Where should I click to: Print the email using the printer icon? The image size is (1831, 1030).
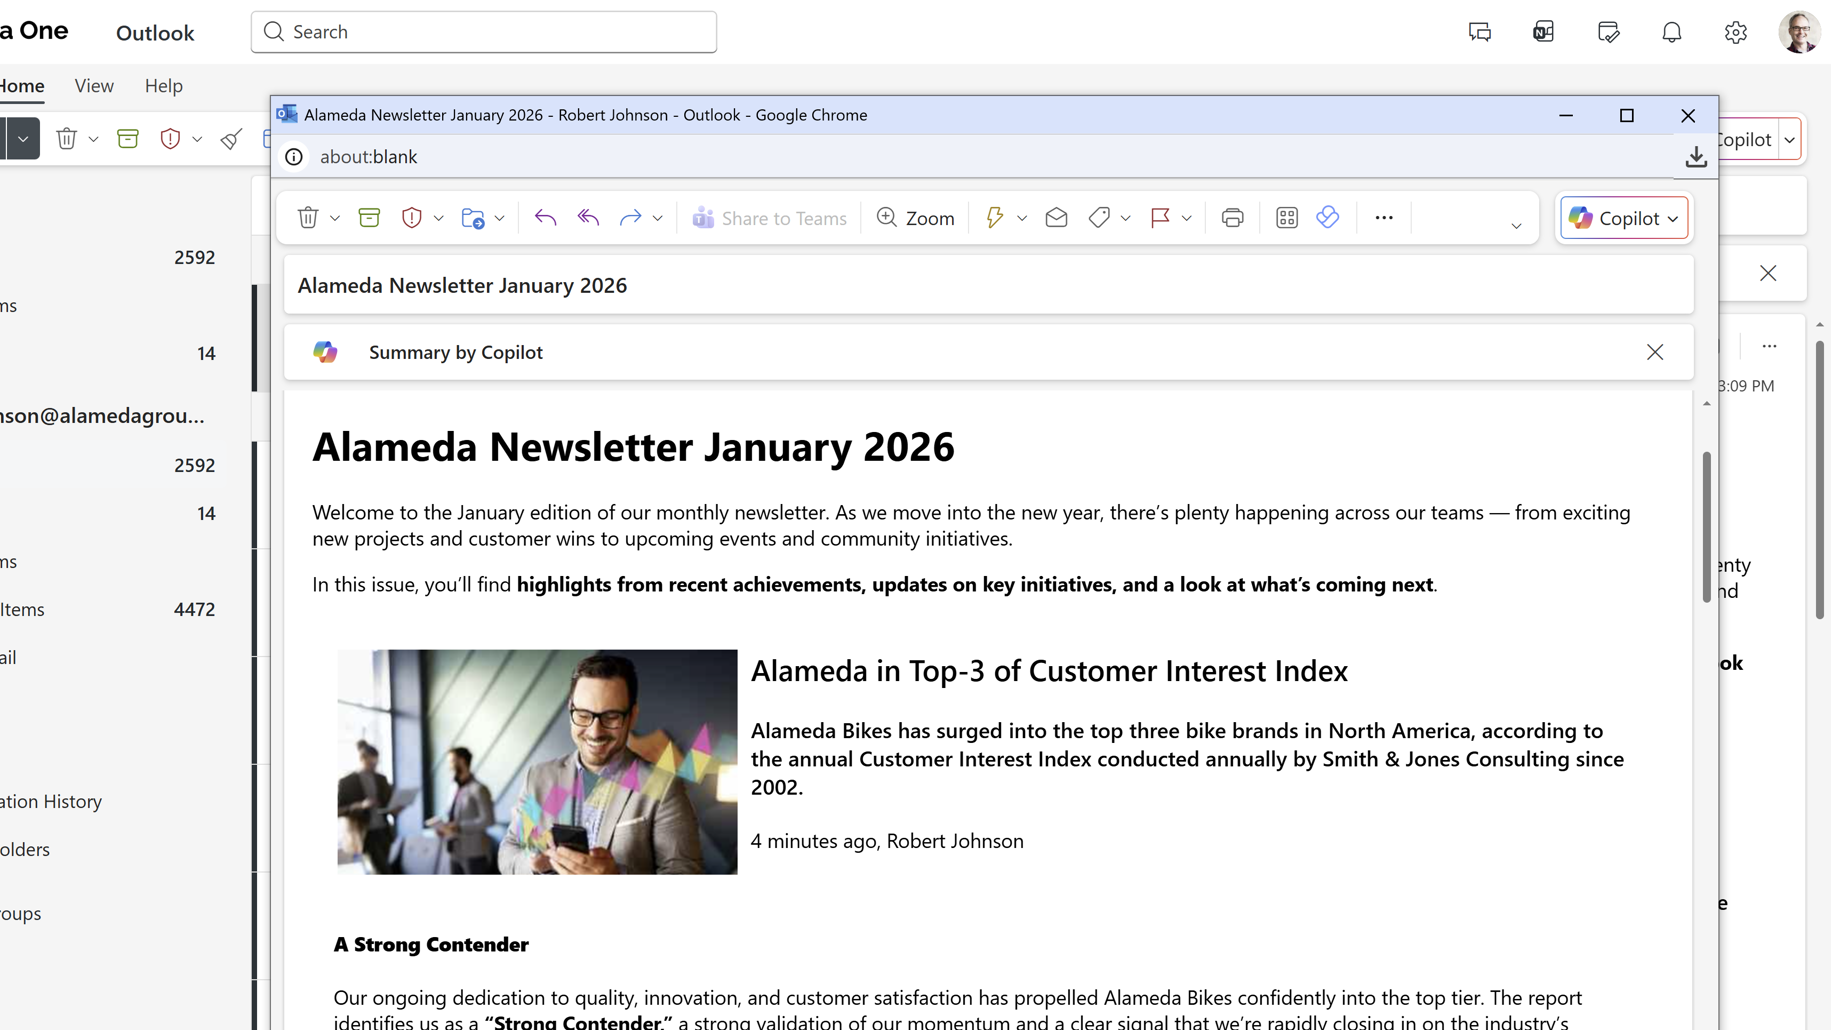coord(1232,217)
